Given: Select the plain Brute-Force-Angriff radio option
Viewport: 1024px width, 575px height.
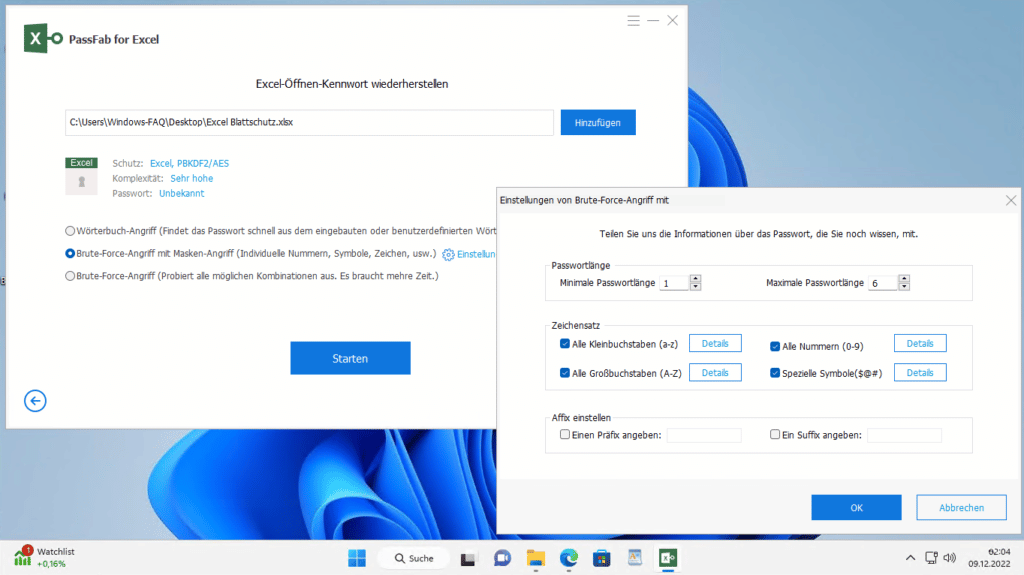Looking at the screenshot, I should coord(70,276).
